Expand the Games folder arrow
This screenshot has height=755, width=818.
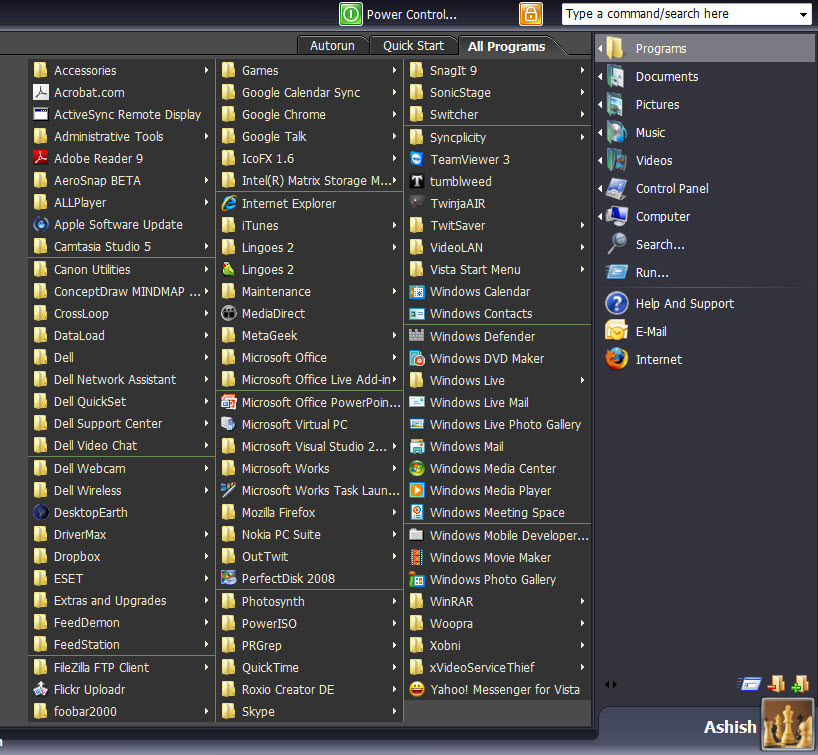point(394,70)
